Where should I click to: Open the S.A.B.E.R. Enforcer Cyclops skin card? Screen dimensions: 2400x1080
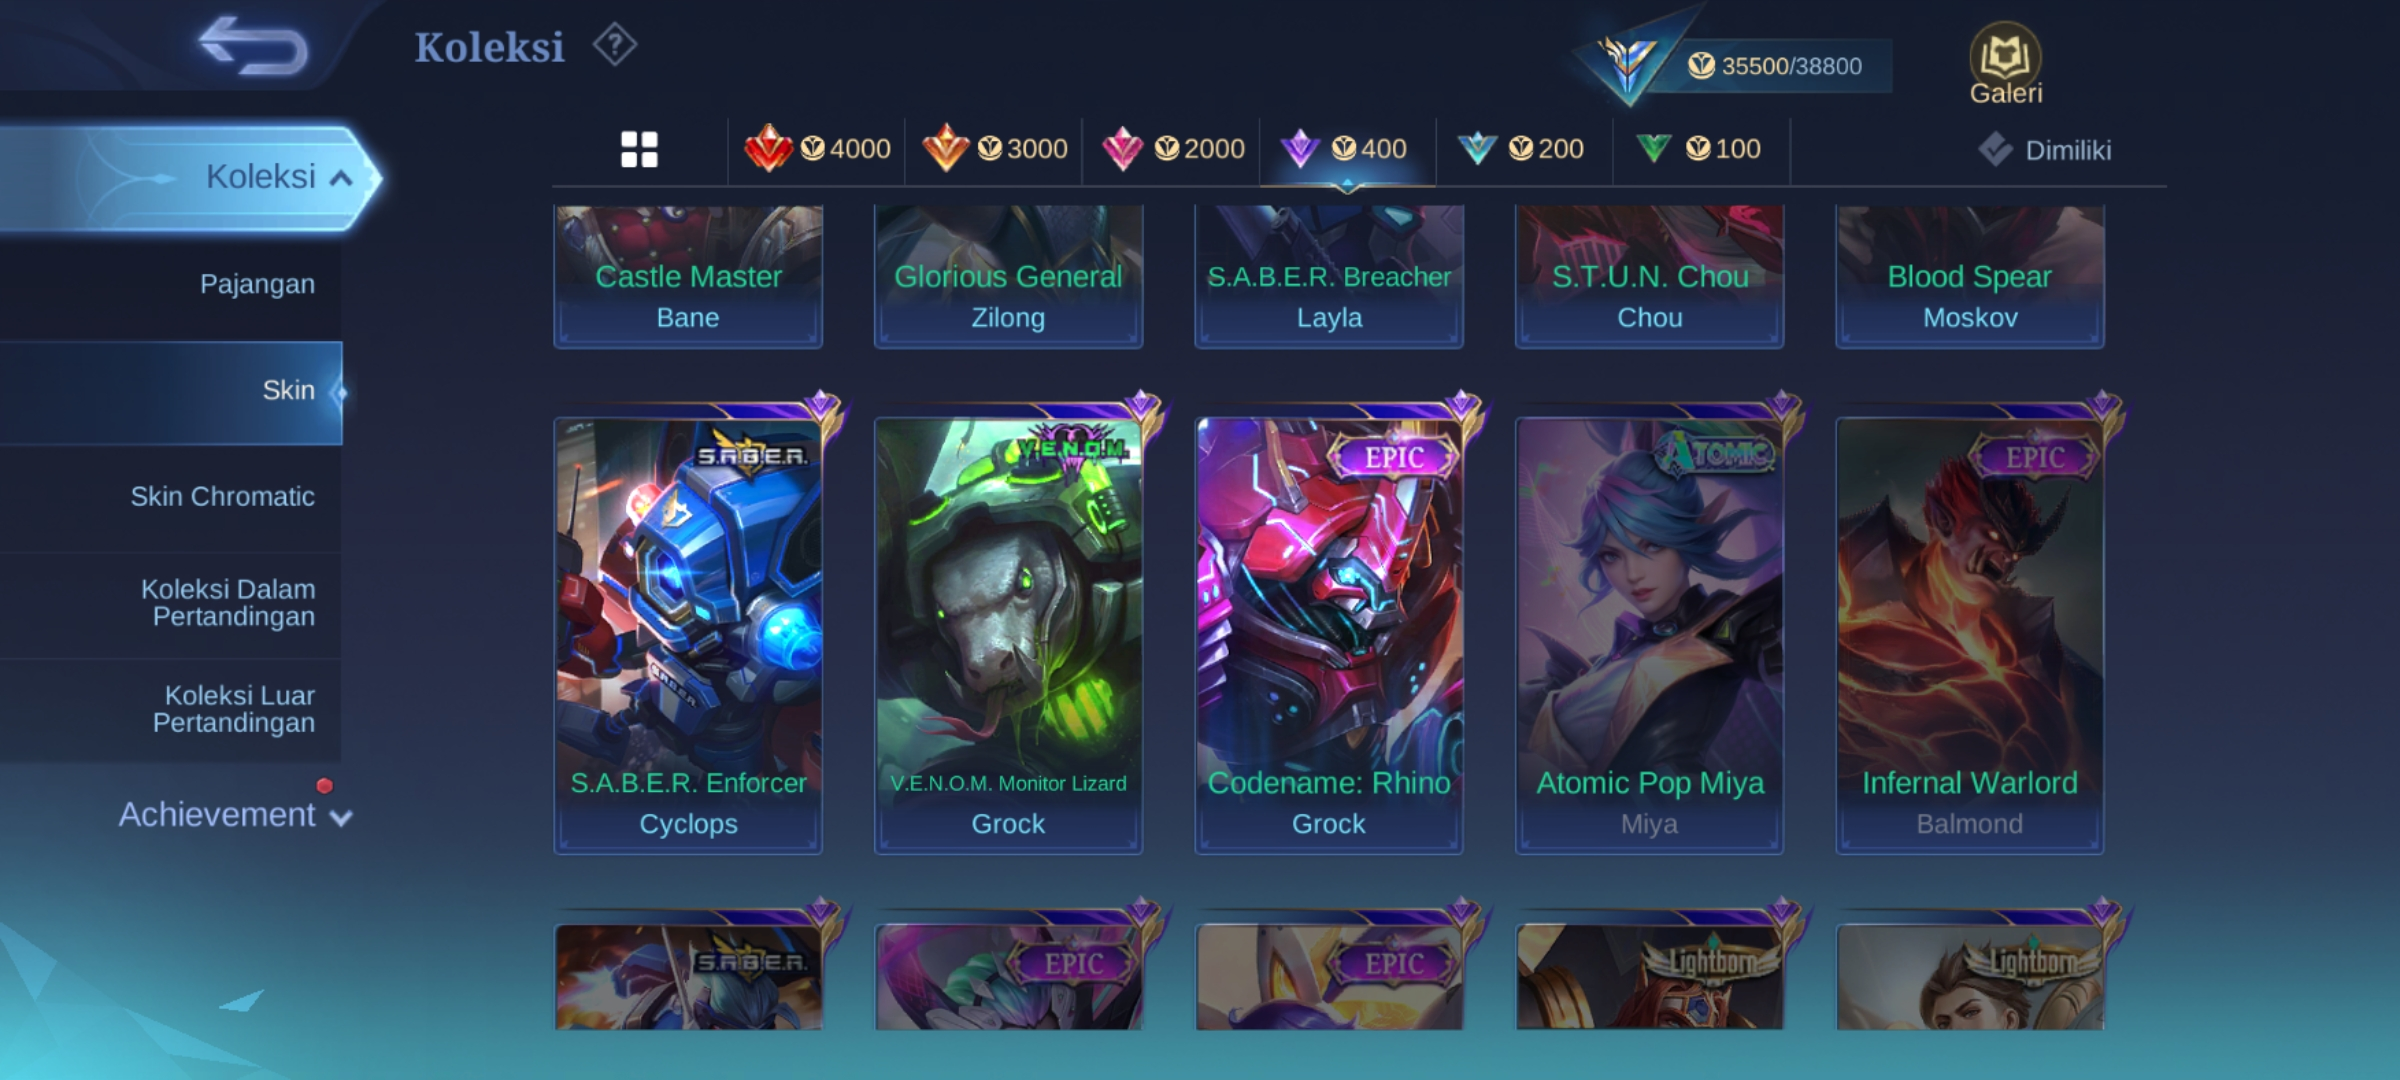(x=688, y=634)
